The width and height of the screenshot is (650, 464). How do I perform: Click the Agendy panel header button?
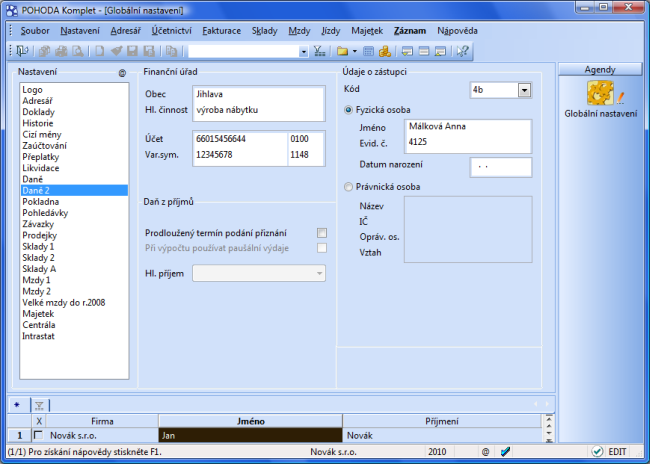pos(600,69)
